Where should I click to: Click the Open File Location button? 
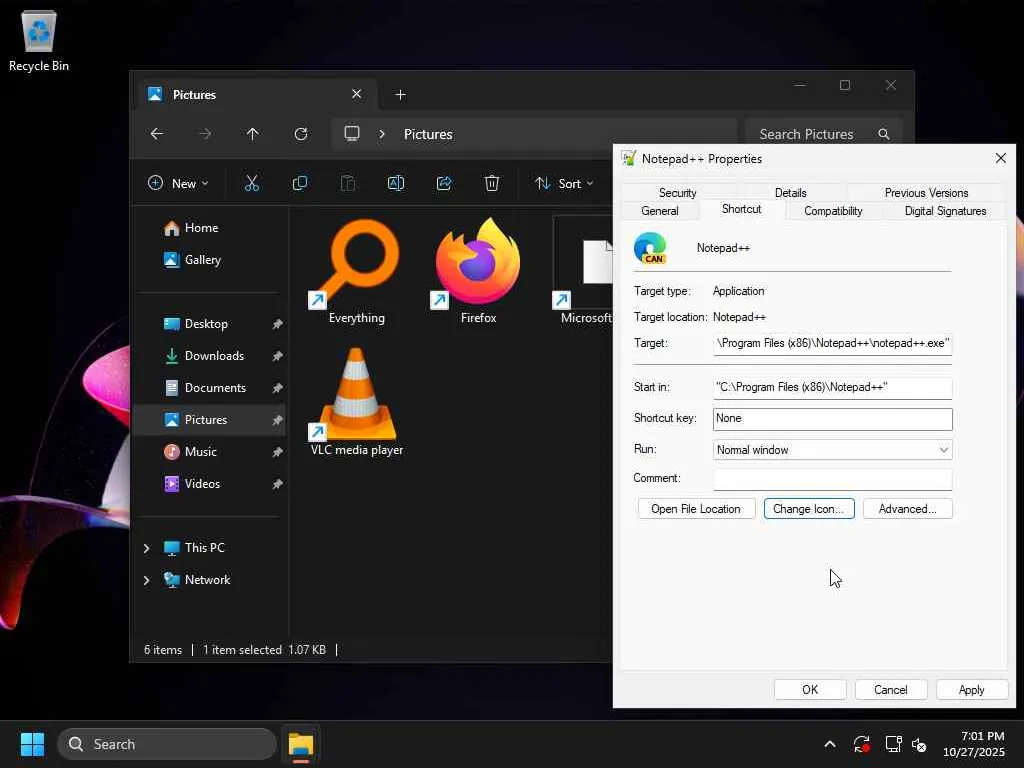click(696, 509)
